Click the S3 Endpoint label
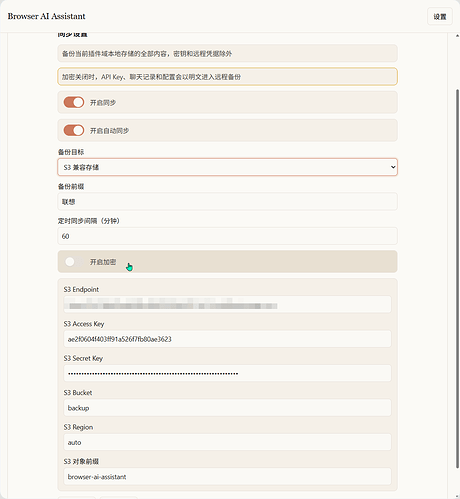The width and height of the screenshot is (460, 499). 81,289
